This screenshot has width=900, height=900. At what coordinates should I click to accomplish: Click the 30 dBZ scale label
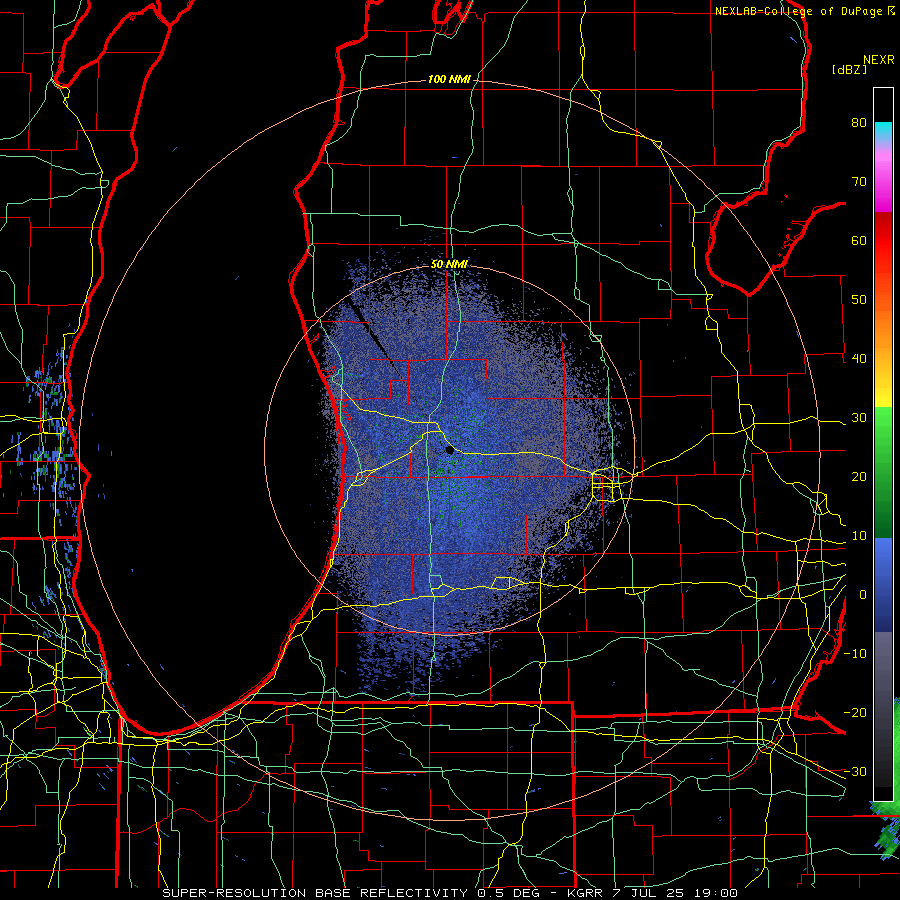(859, 418)
